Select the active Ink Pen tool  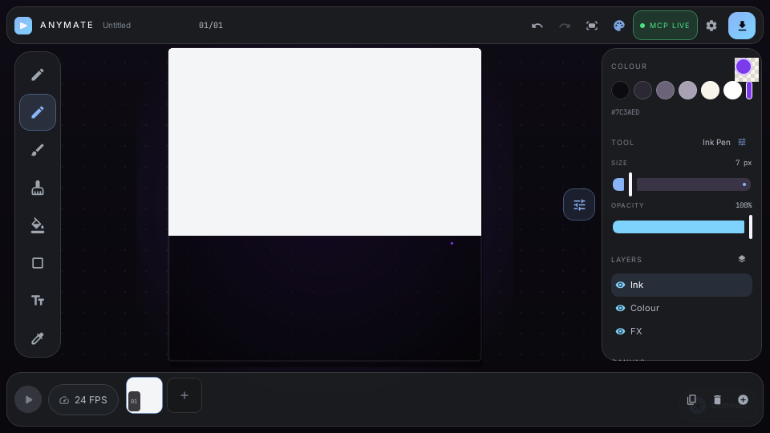coord(37,112)
